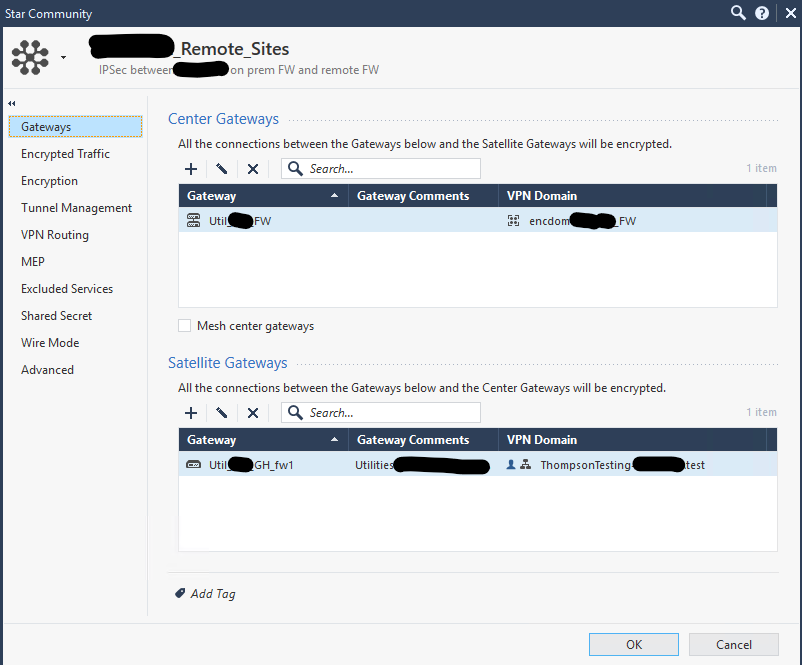The height and width of the screenshot is (665, 802).
Task: Open the dropdown arrow beside the community icon
Action: tap(63, 57)
